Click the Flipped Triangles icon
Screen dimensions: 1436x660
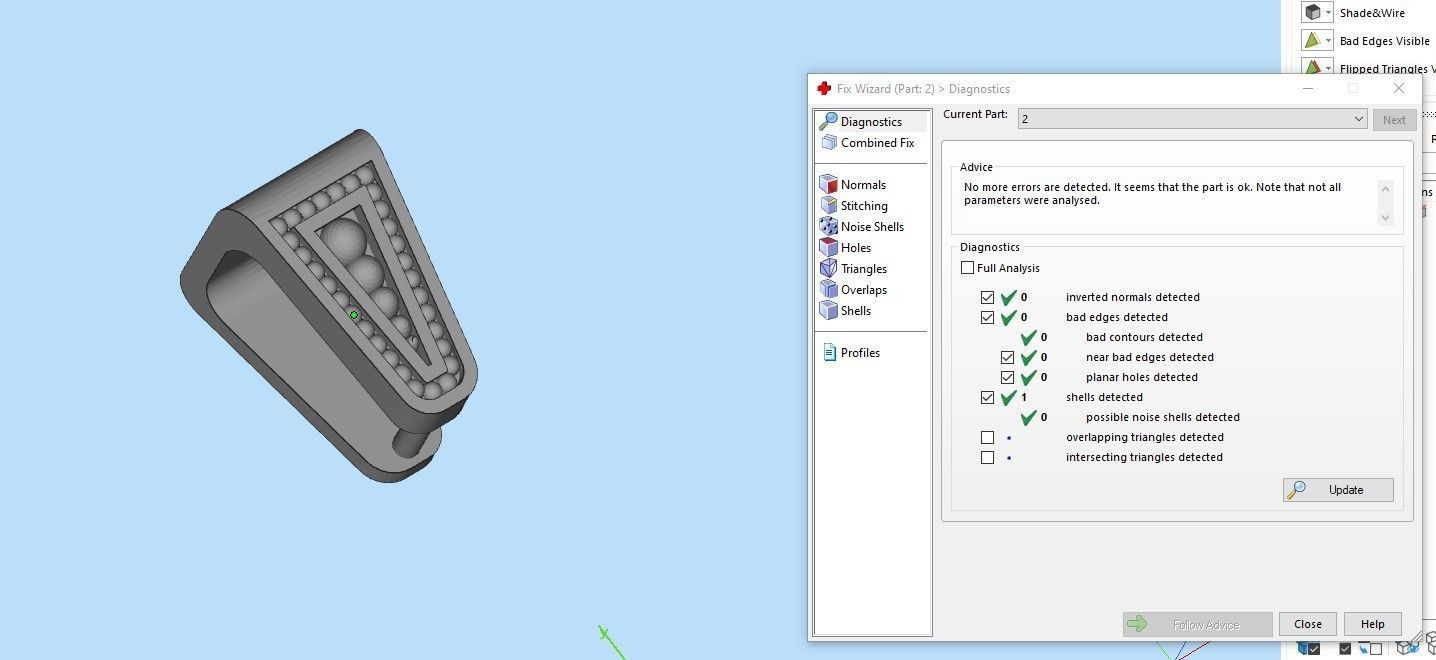click(x=1312, y=68)
